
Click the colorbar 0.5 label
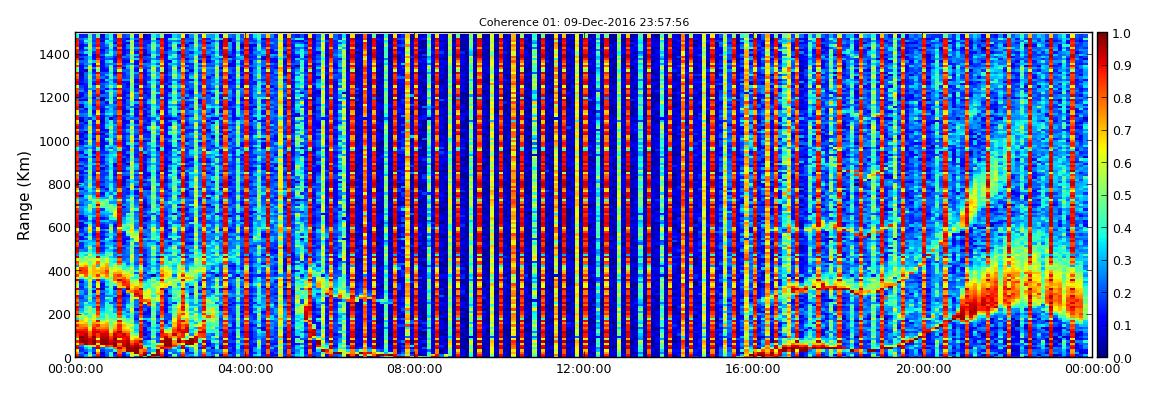pyautogui.click(x=1121, y=195)
